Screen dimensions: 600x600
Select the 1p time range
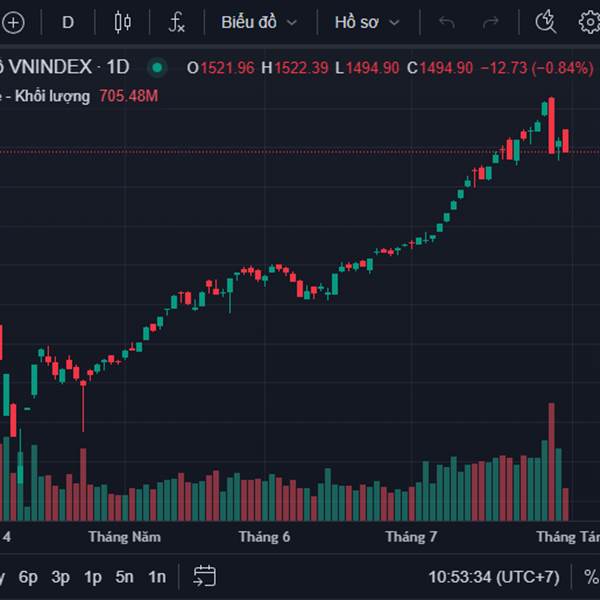coord(93,577)
